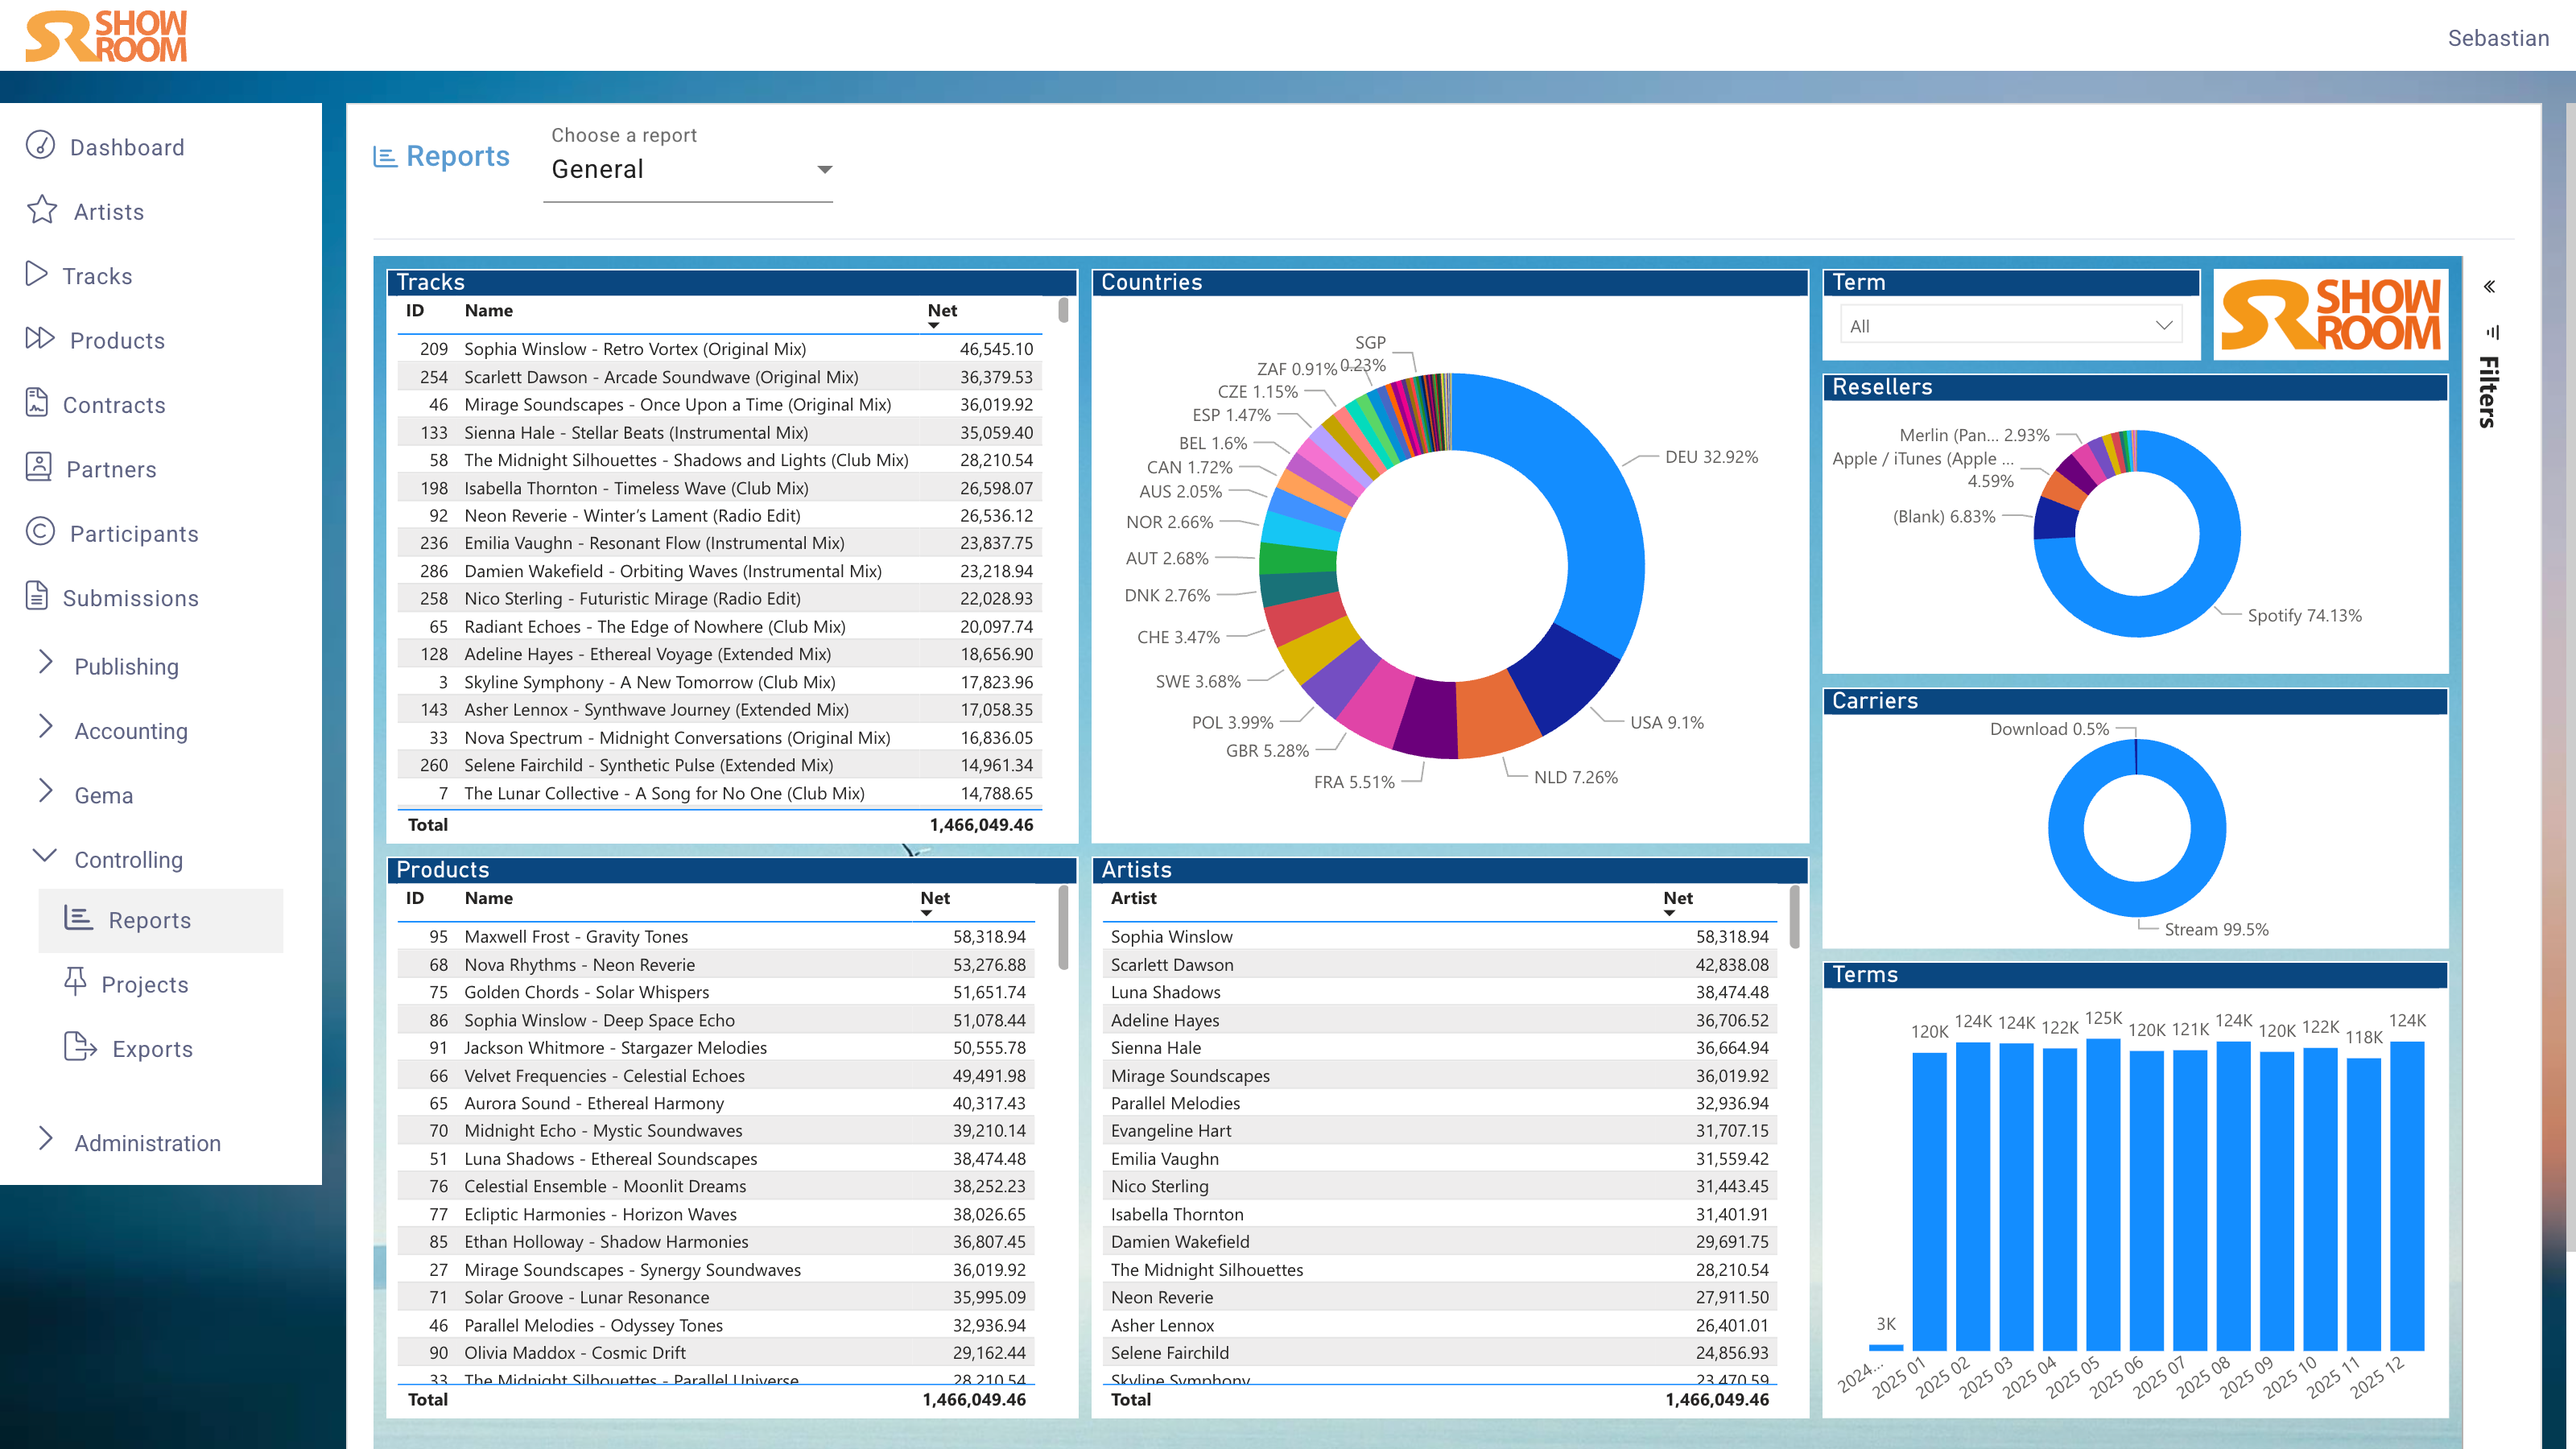Open the Term filter All dropdown
Viewport: 2576px width, 1449px height.
click(x=2010, y=326)
